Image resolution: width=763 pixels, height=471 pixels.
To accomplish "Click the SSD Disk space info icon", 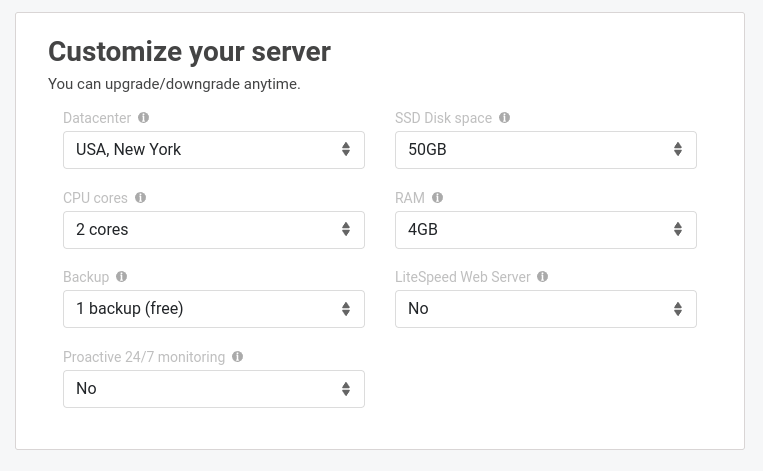I will pos(504,118).
